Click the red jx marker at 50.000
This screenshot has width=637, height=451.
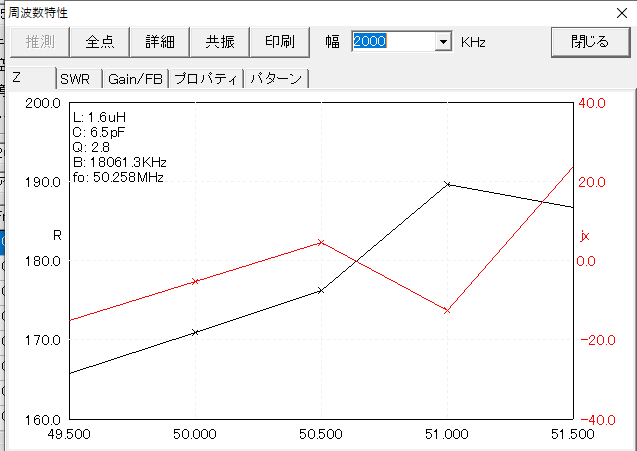(x=195, y=281)
